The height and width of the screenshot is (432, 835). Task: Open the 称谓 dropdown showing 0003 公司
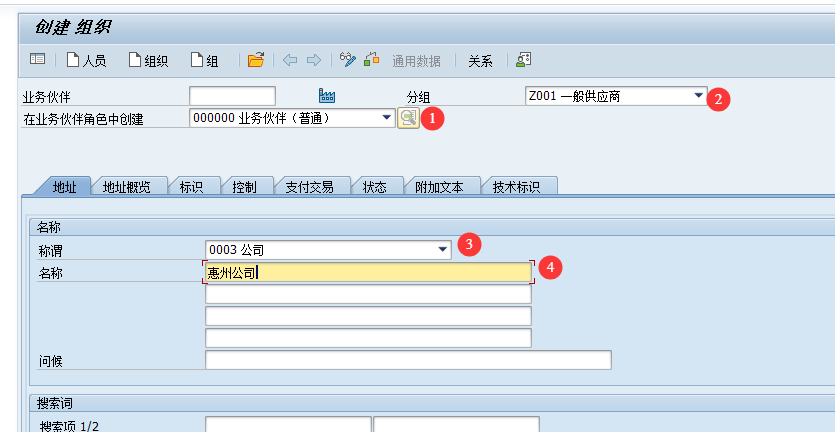pos(442,249)
